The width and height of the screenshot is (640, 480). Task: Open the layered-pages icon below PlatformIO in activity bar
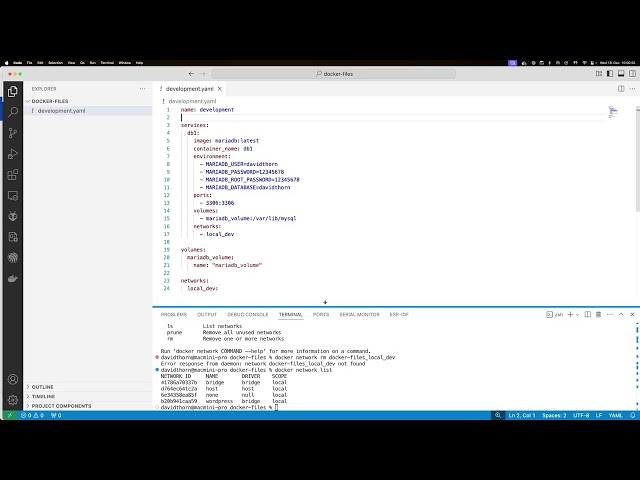[13, 237]
